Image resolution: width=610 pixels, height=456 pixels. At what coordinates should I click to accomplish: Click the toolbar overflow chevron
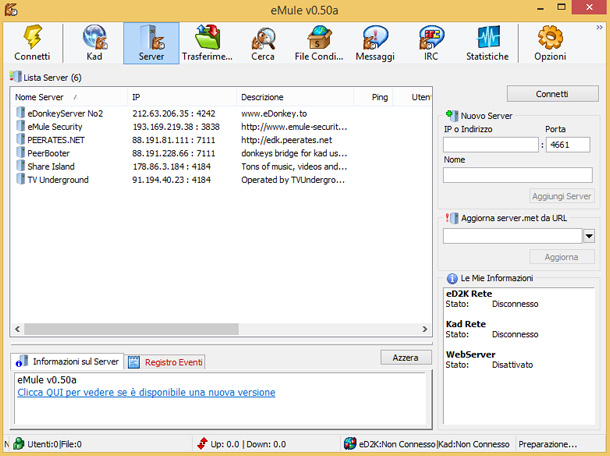[599, 27]
